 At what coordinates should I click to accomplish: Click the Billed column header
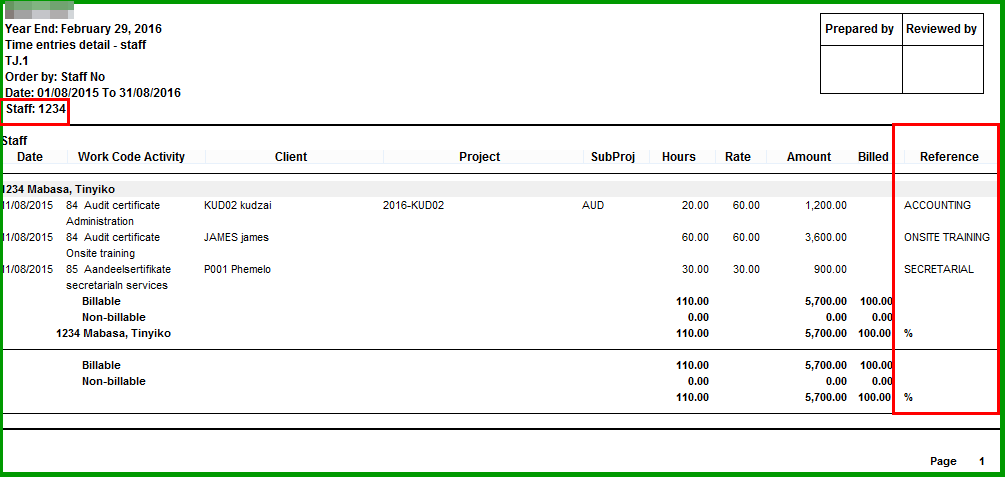872,157
